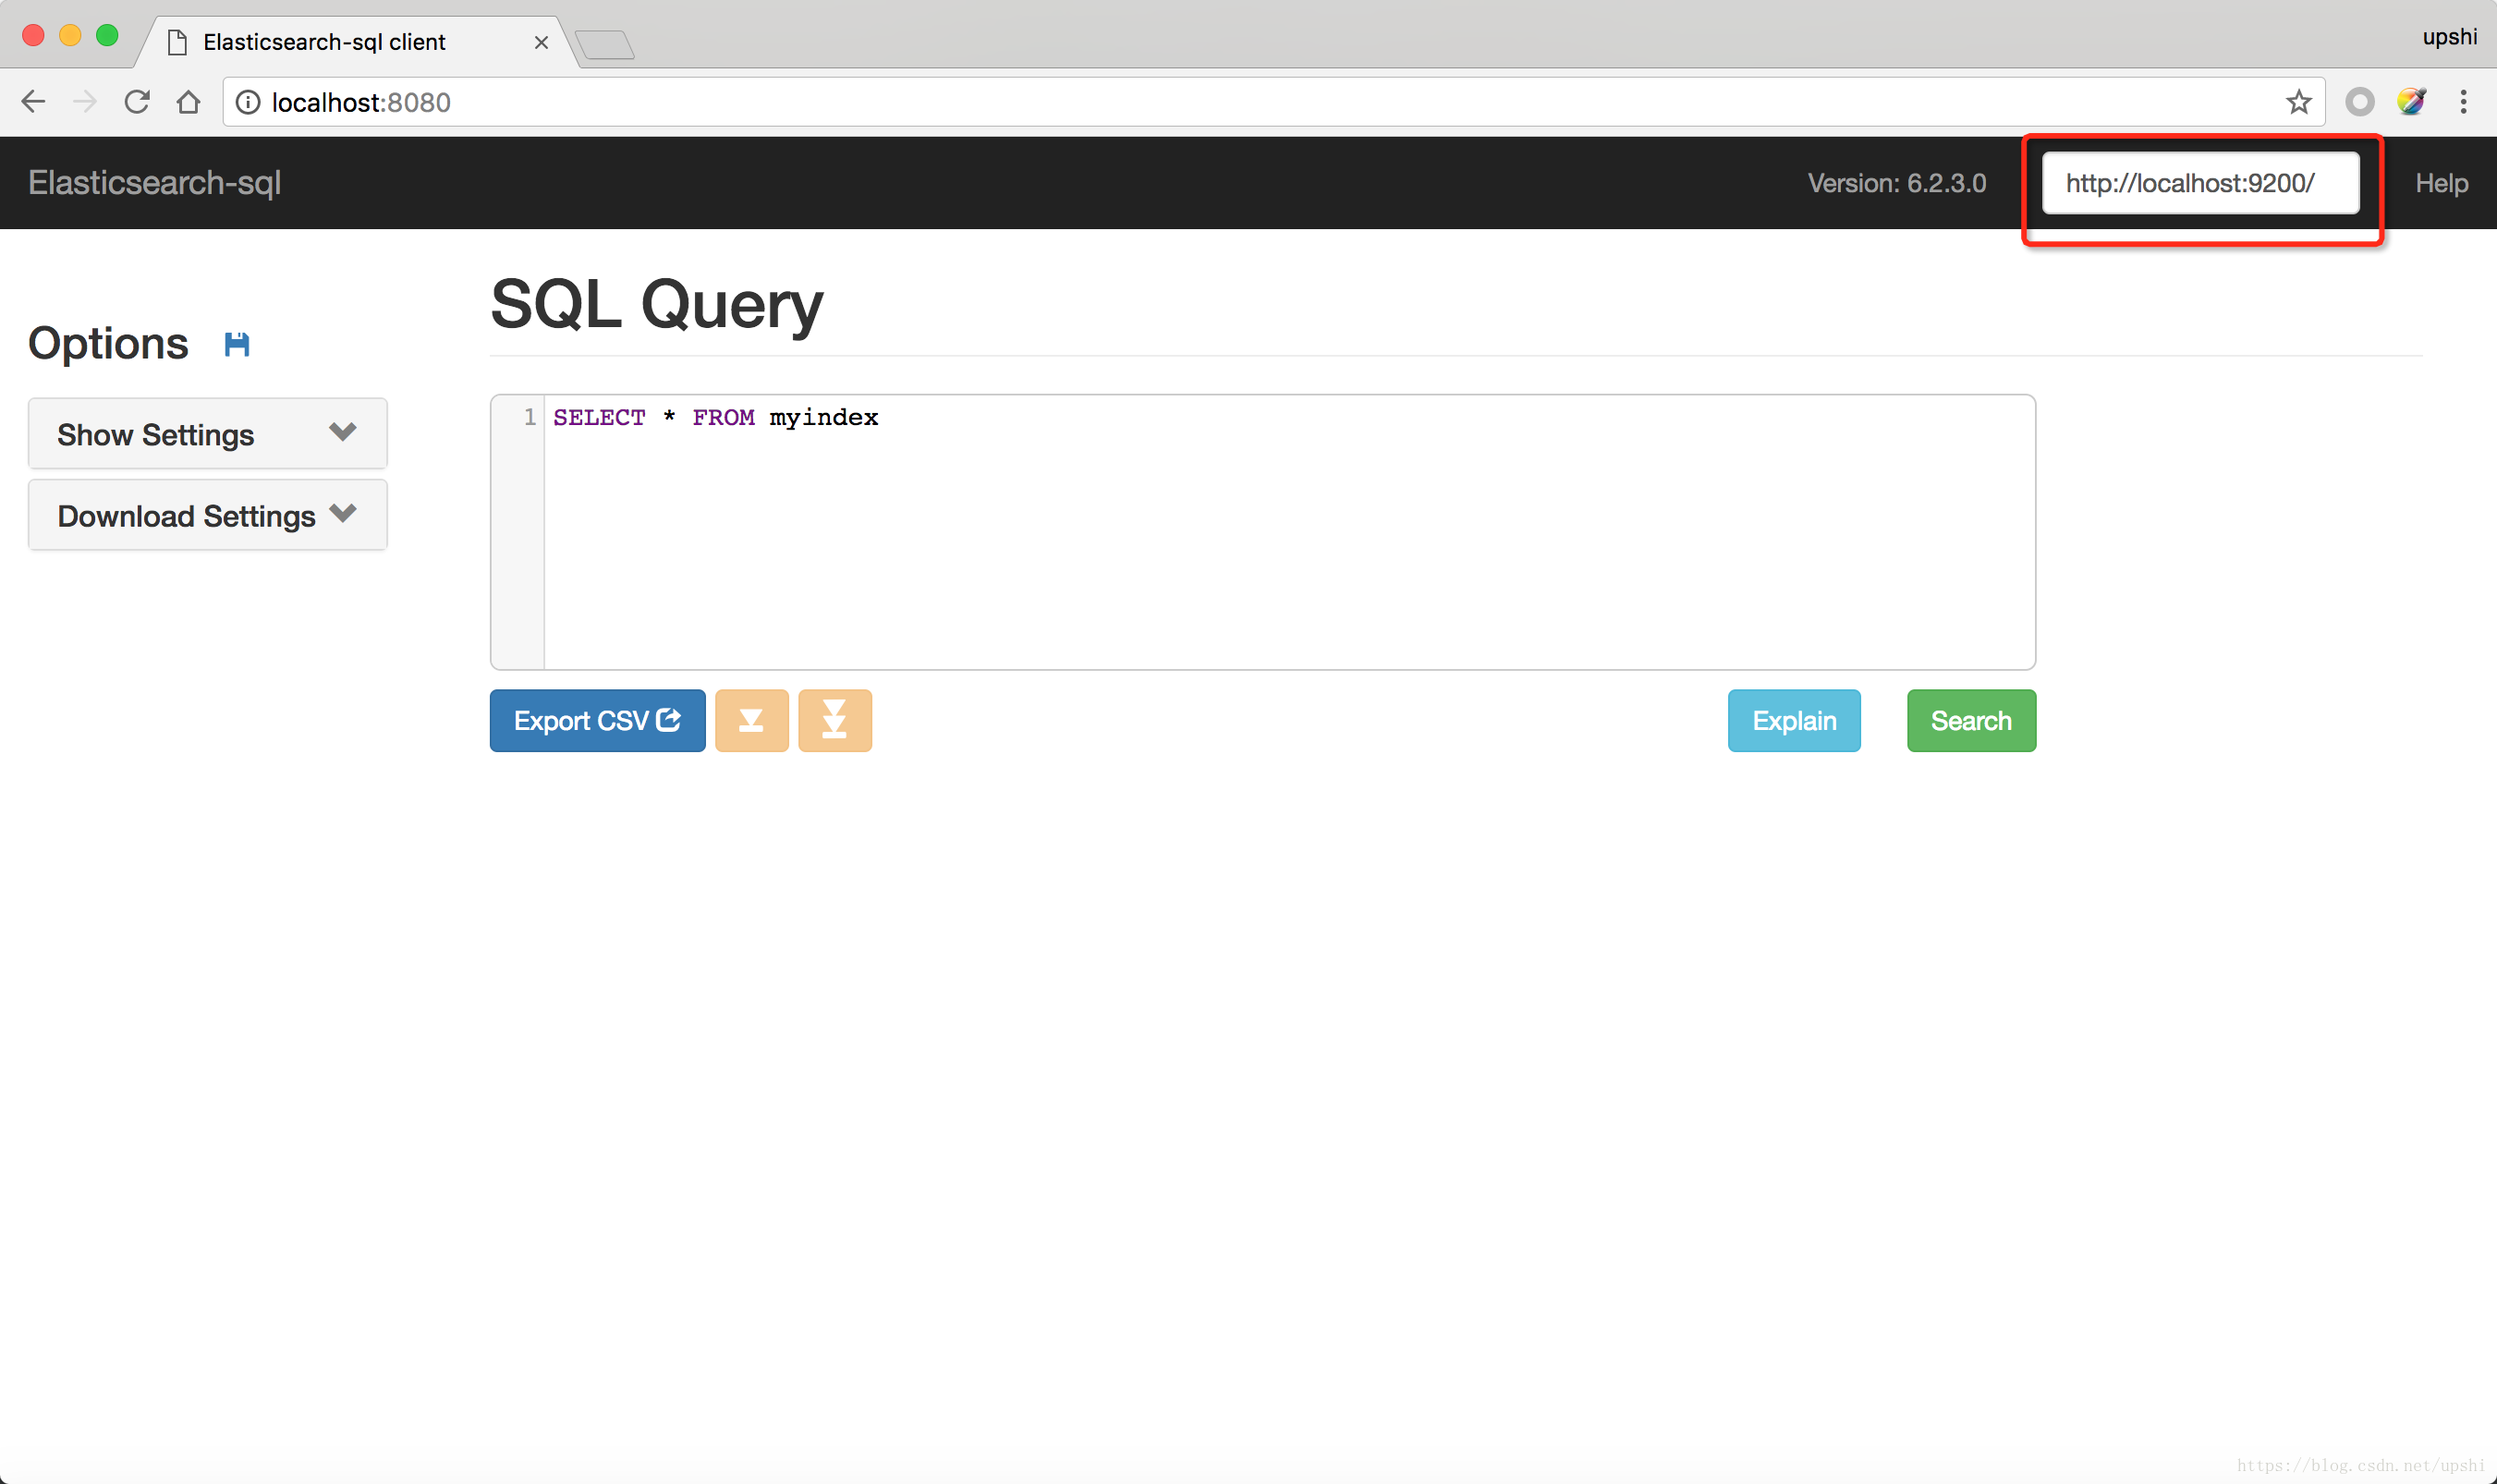Click the fetch next results orange arrow button
Viewport: 2497px width, 1484px height.
tap(751, 720)
